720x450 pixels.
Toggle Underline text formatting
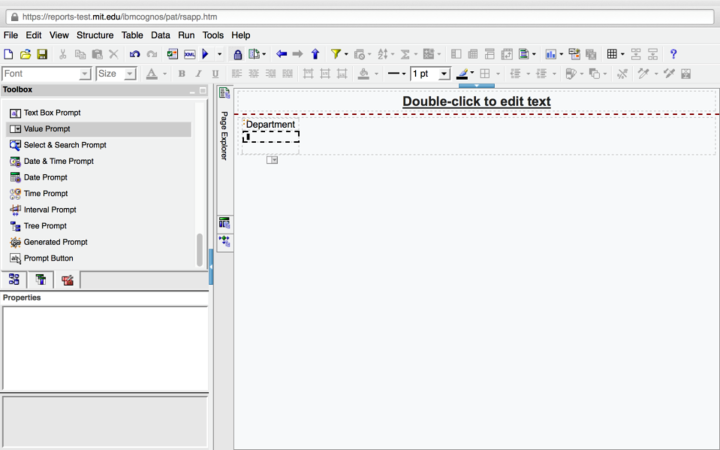215,74
